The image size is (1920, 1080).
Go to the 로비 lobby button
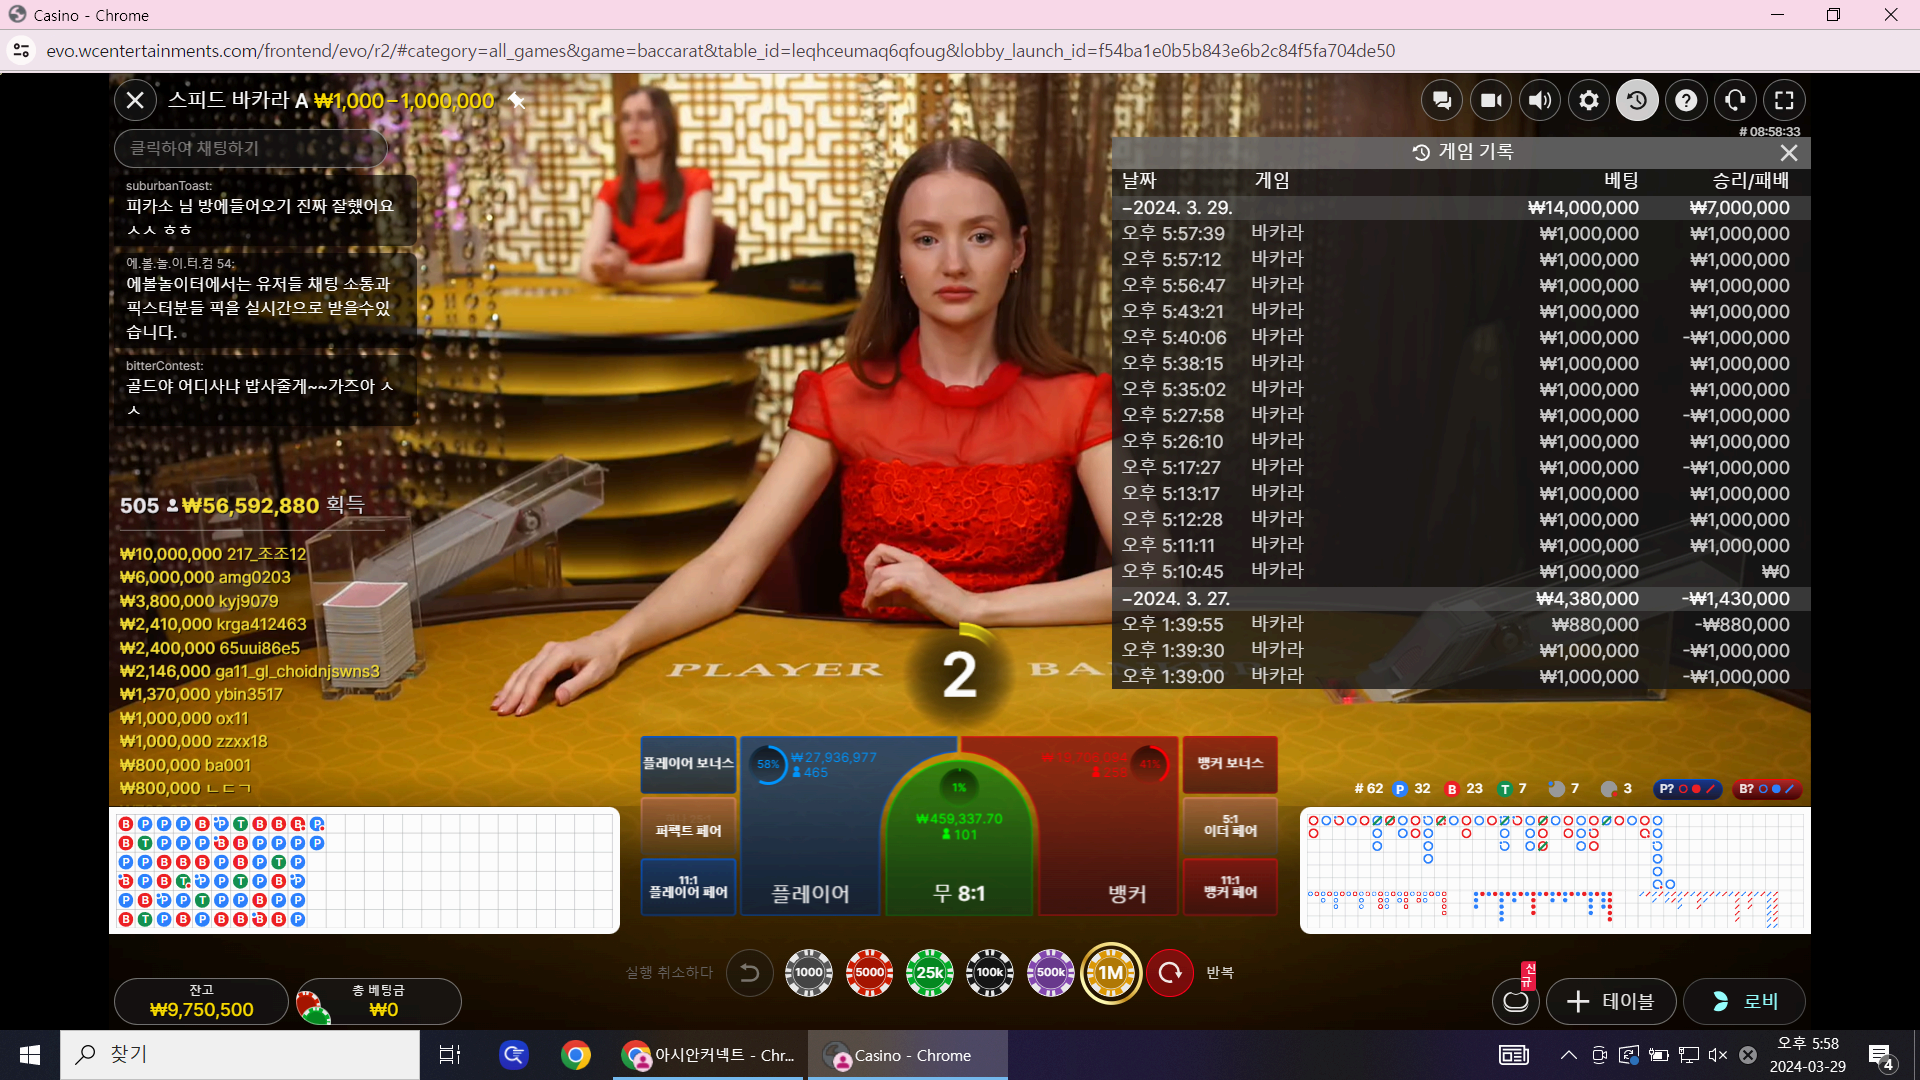click(1744, 1001)
